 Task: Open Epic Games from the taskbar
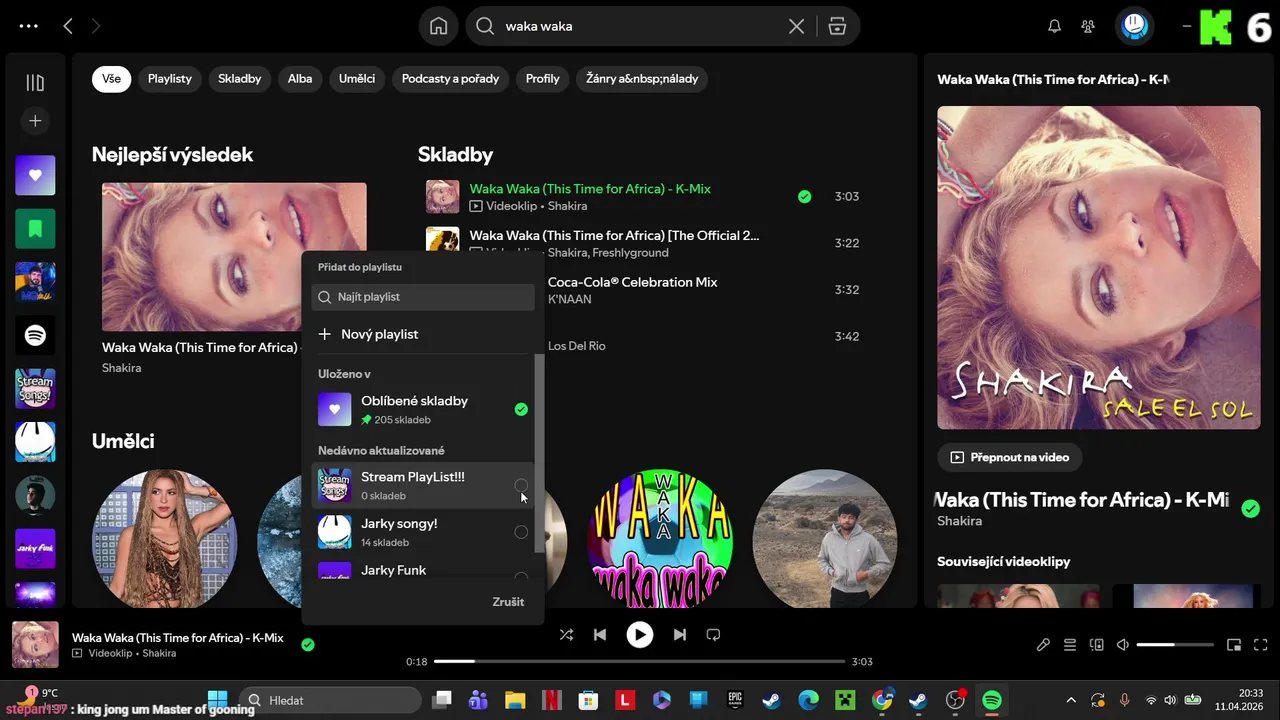click(x=735, y=700)
